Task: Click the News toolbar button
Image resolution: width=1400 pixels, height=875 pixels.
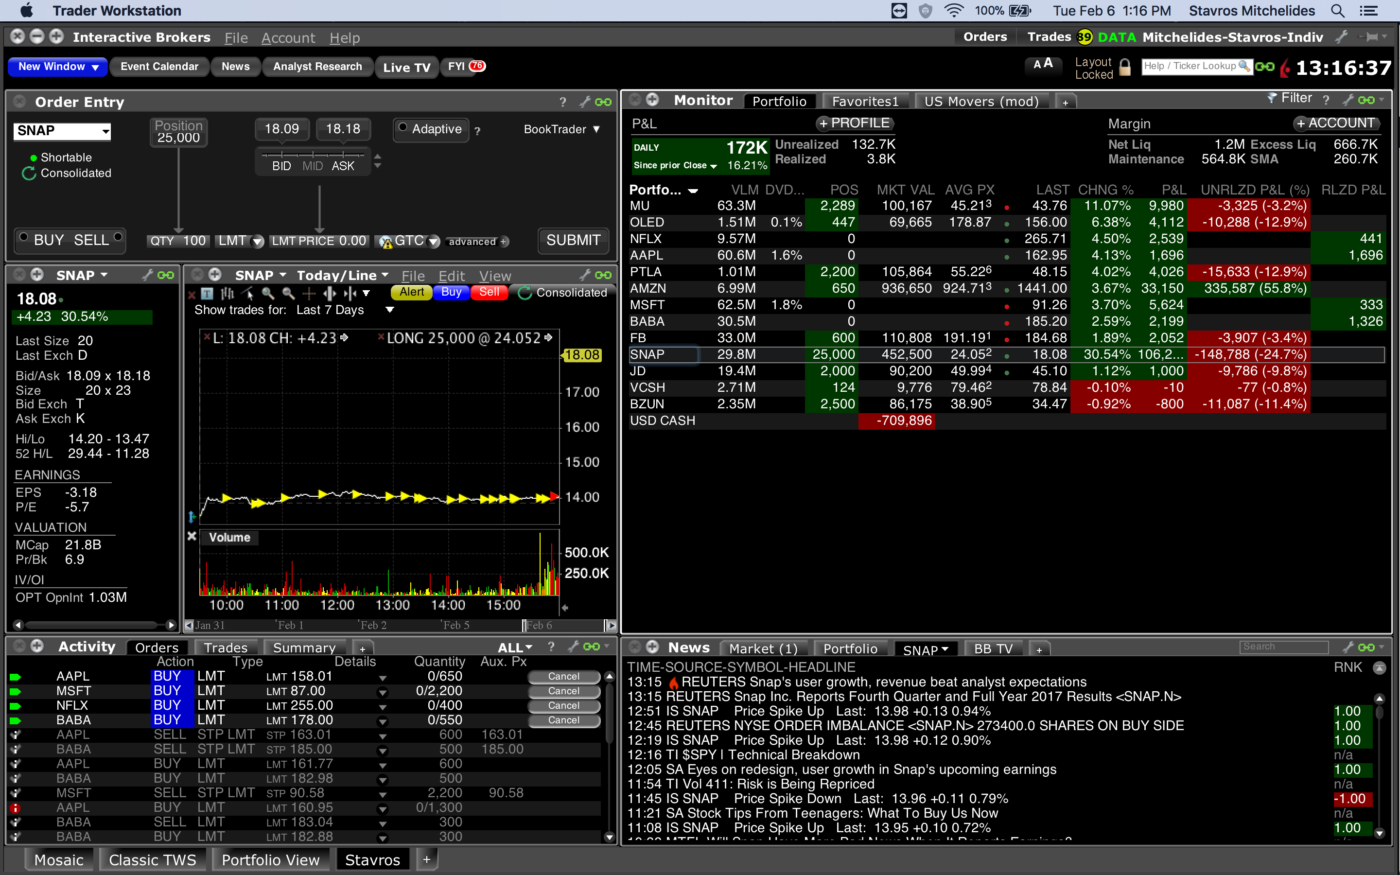Action: coord(236,67)
